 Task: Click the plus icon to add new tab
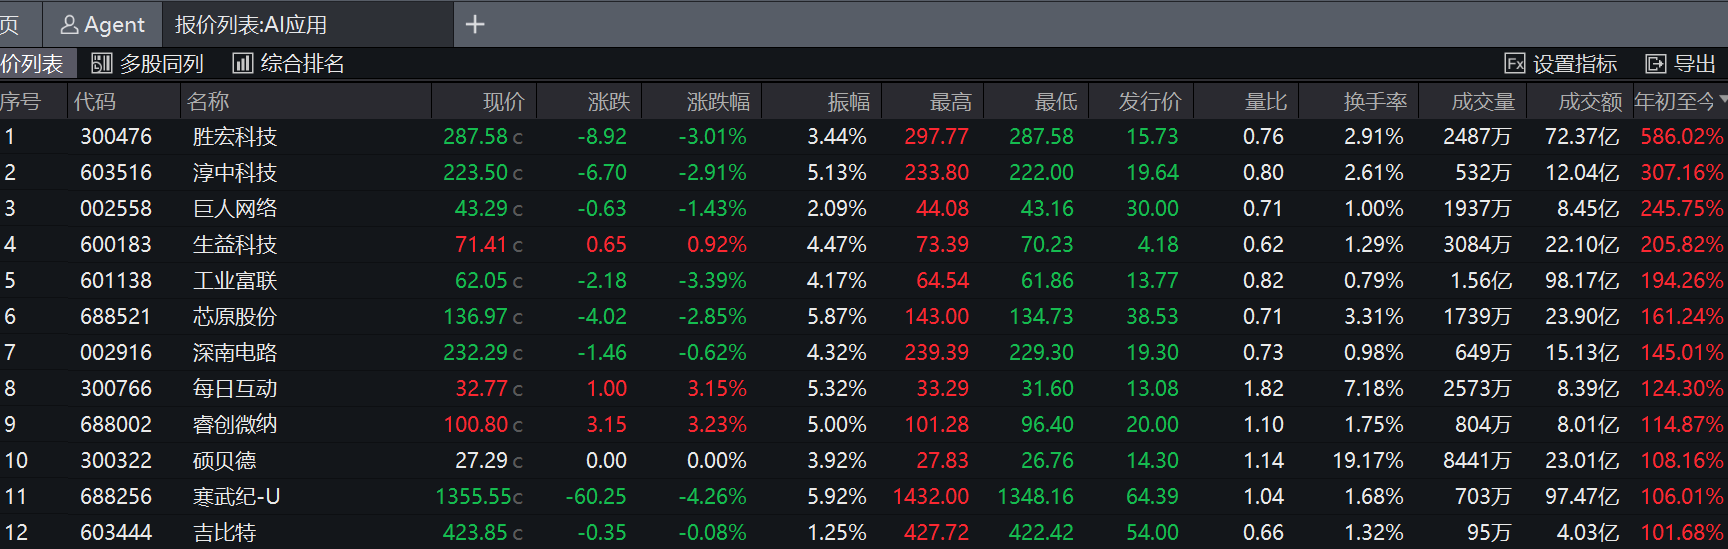pyautogui.click(x=475, y=24)
